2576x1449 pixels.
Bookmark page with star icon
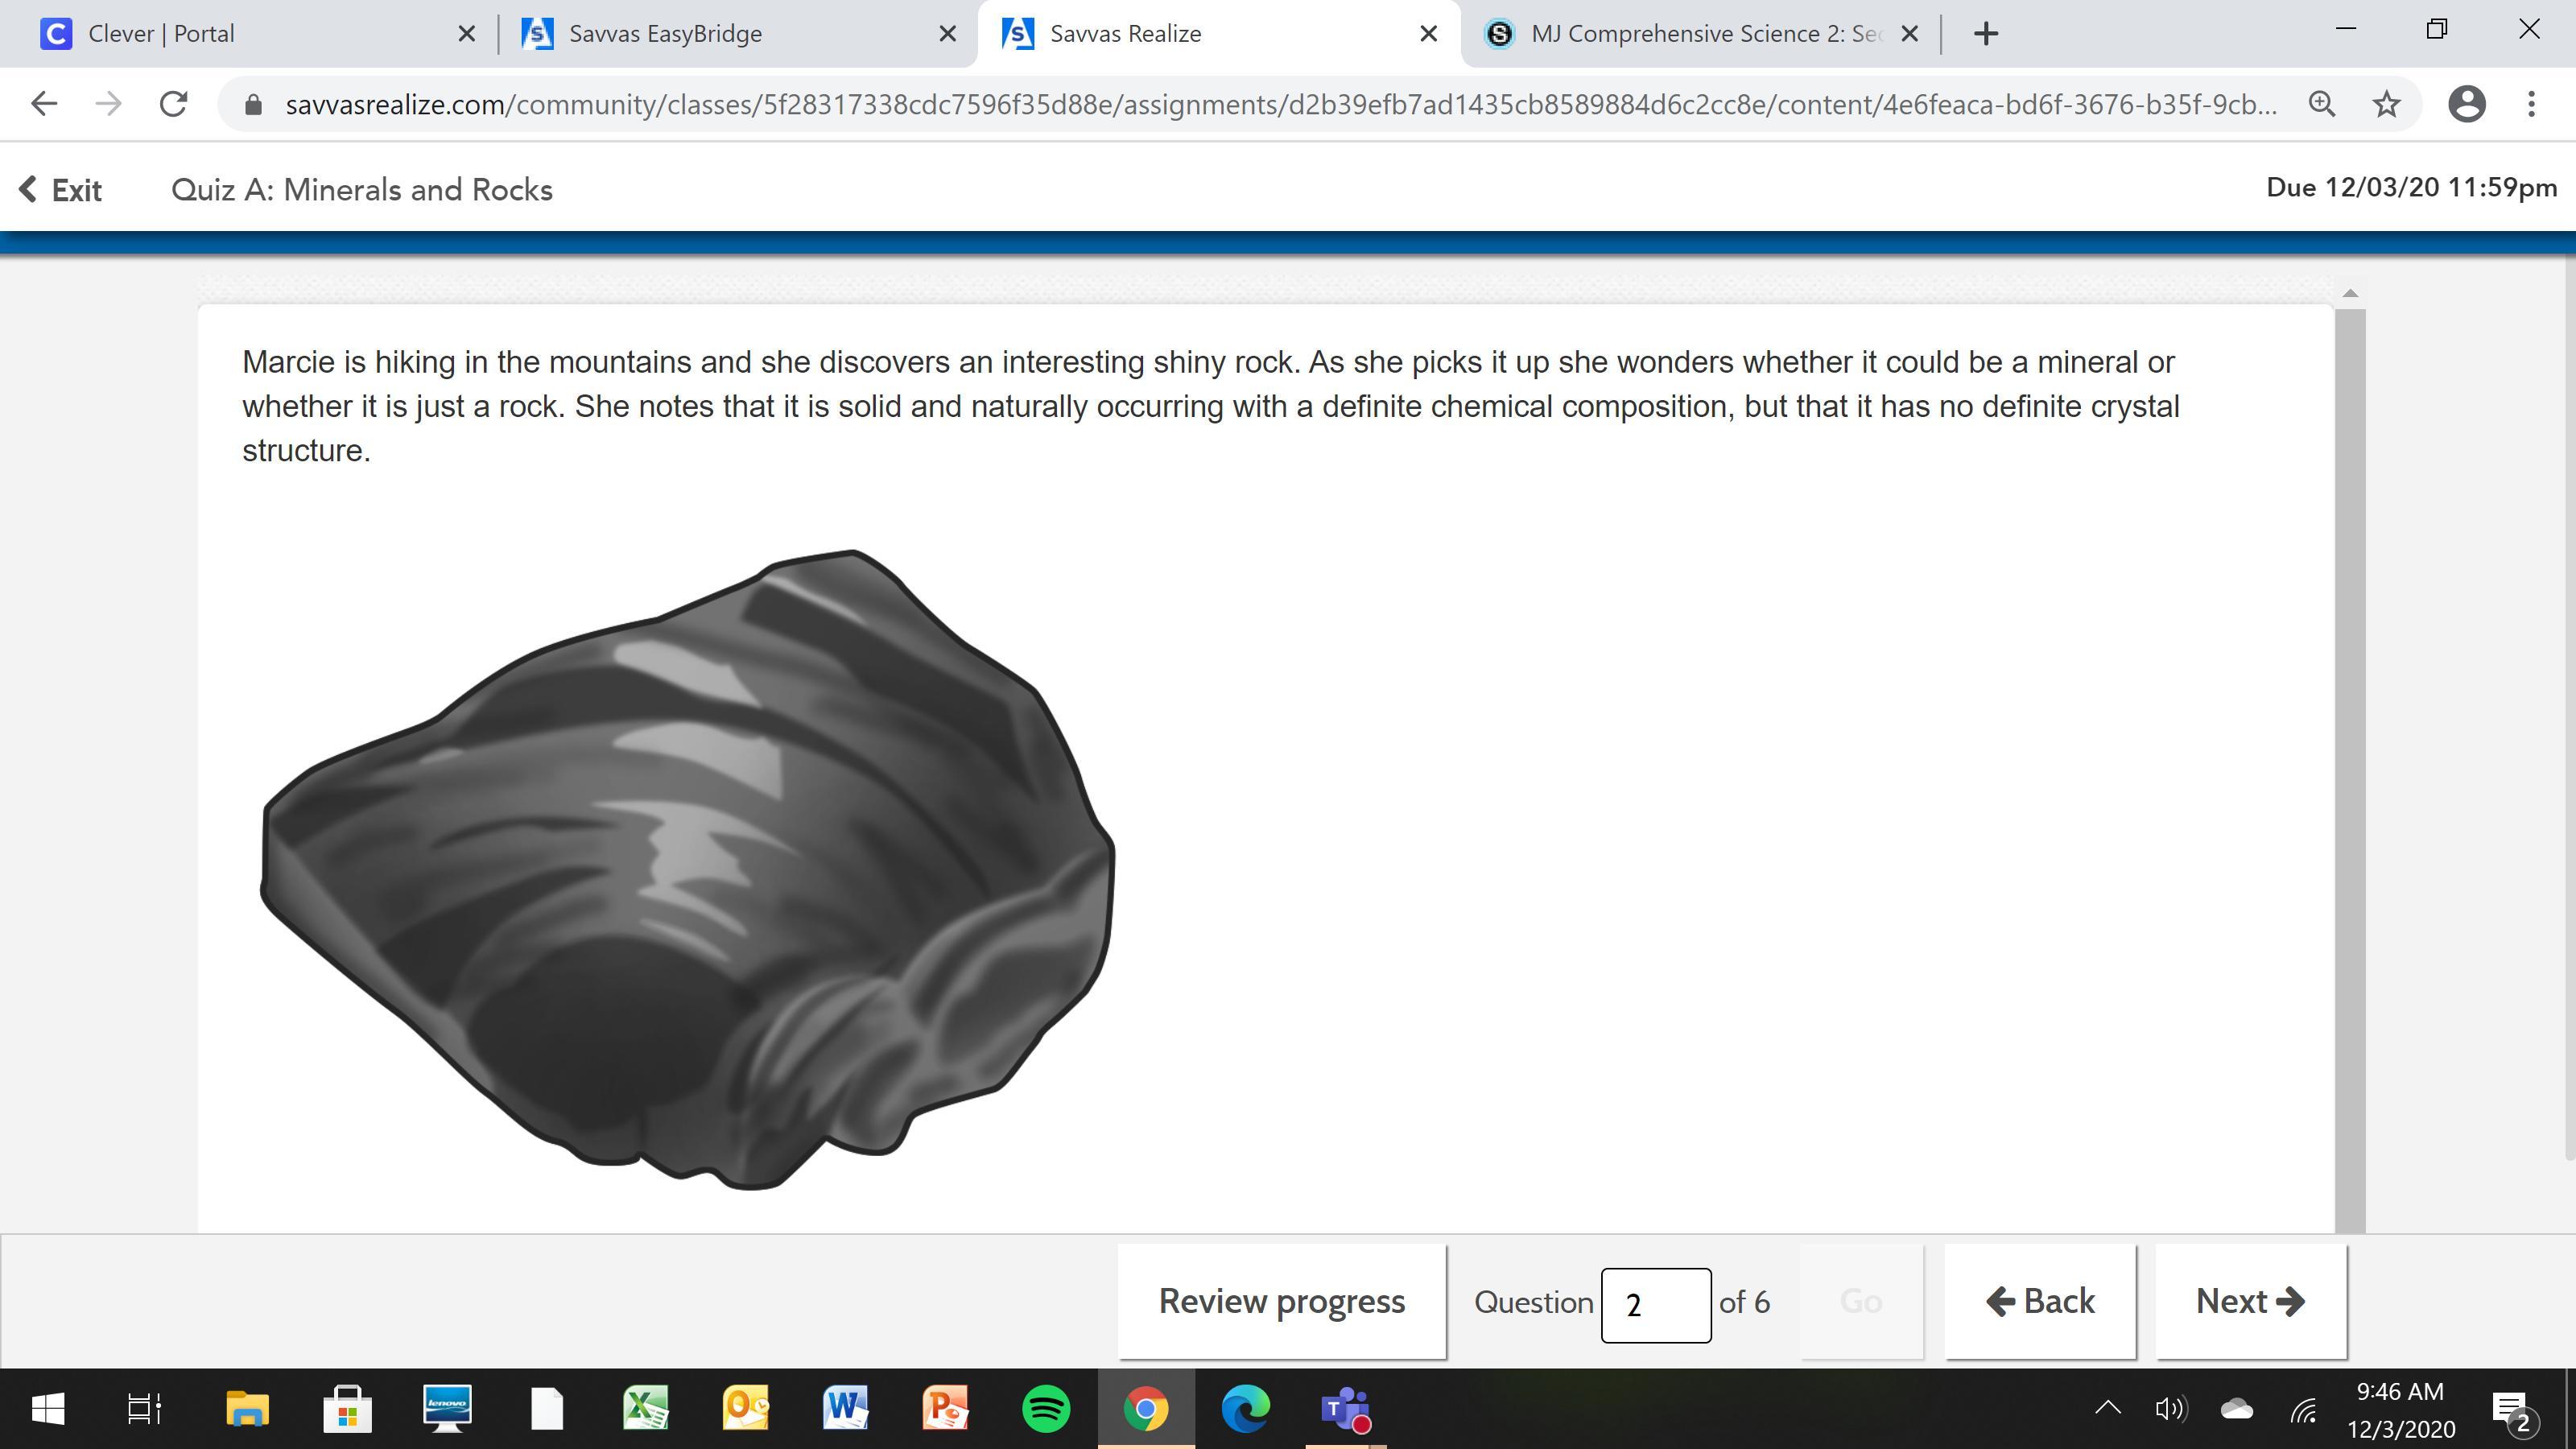[2386, 104]
